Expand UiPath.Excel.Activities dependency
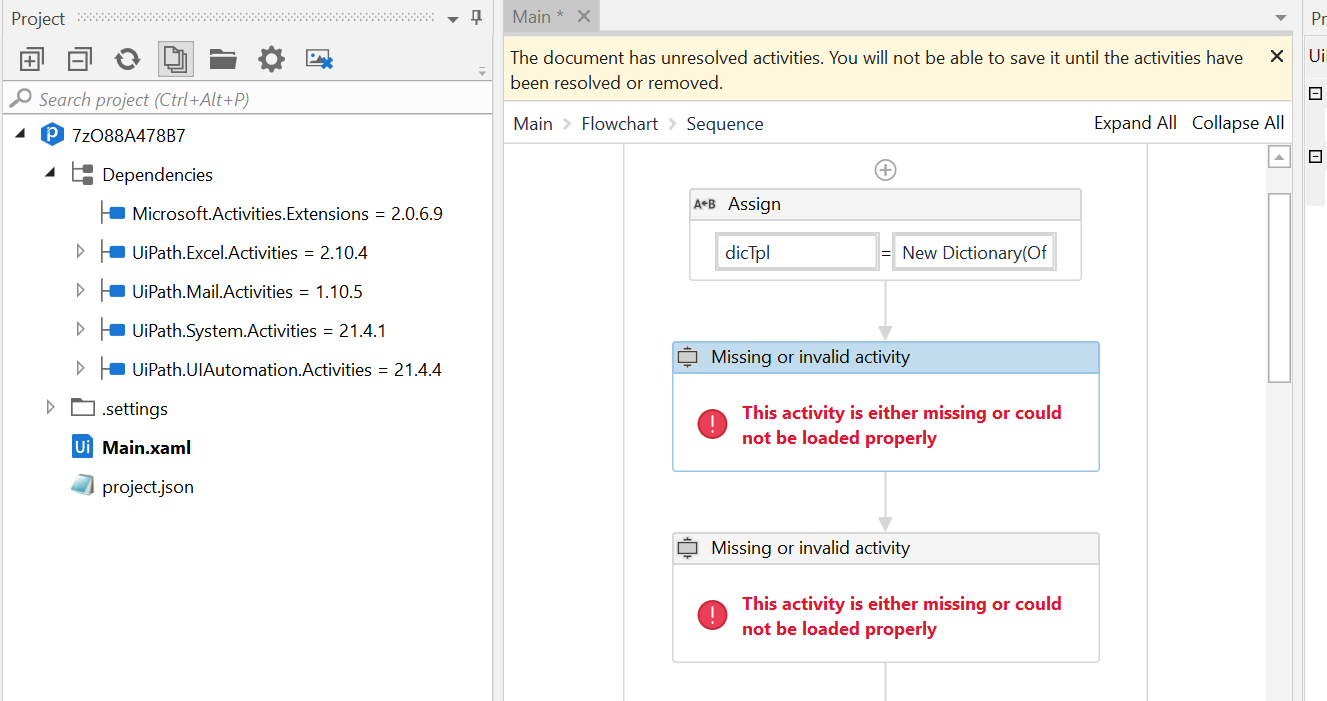Screen dimensions: 1327x701 (81, 252)
